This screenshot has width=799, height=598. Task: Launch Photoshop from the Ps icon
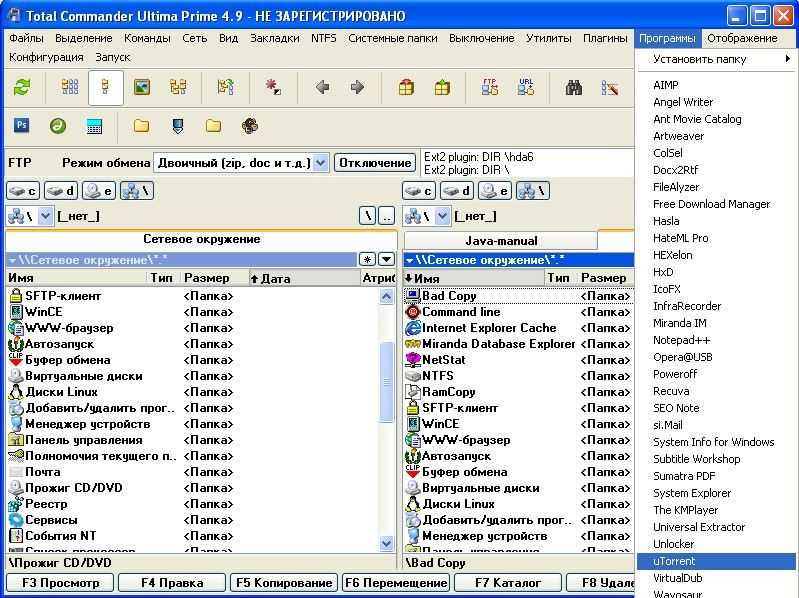(x=21, y=125)
